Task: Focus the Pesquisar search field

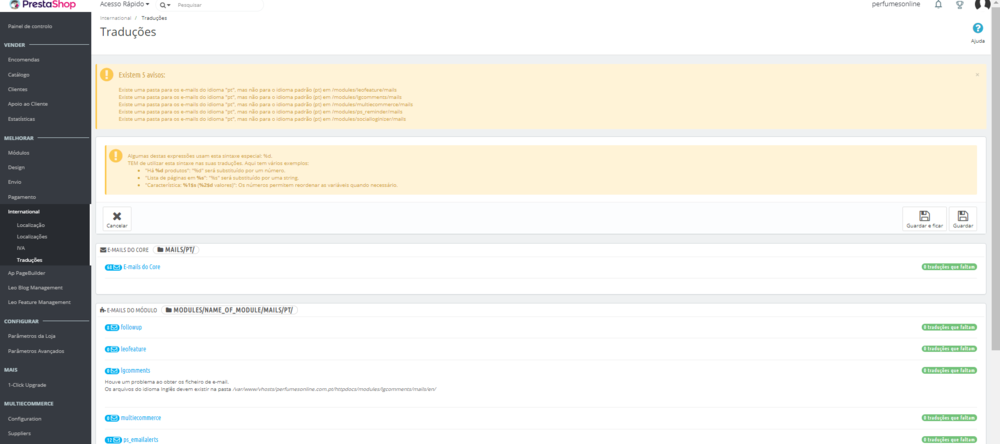Action: [x=217, y=4]
